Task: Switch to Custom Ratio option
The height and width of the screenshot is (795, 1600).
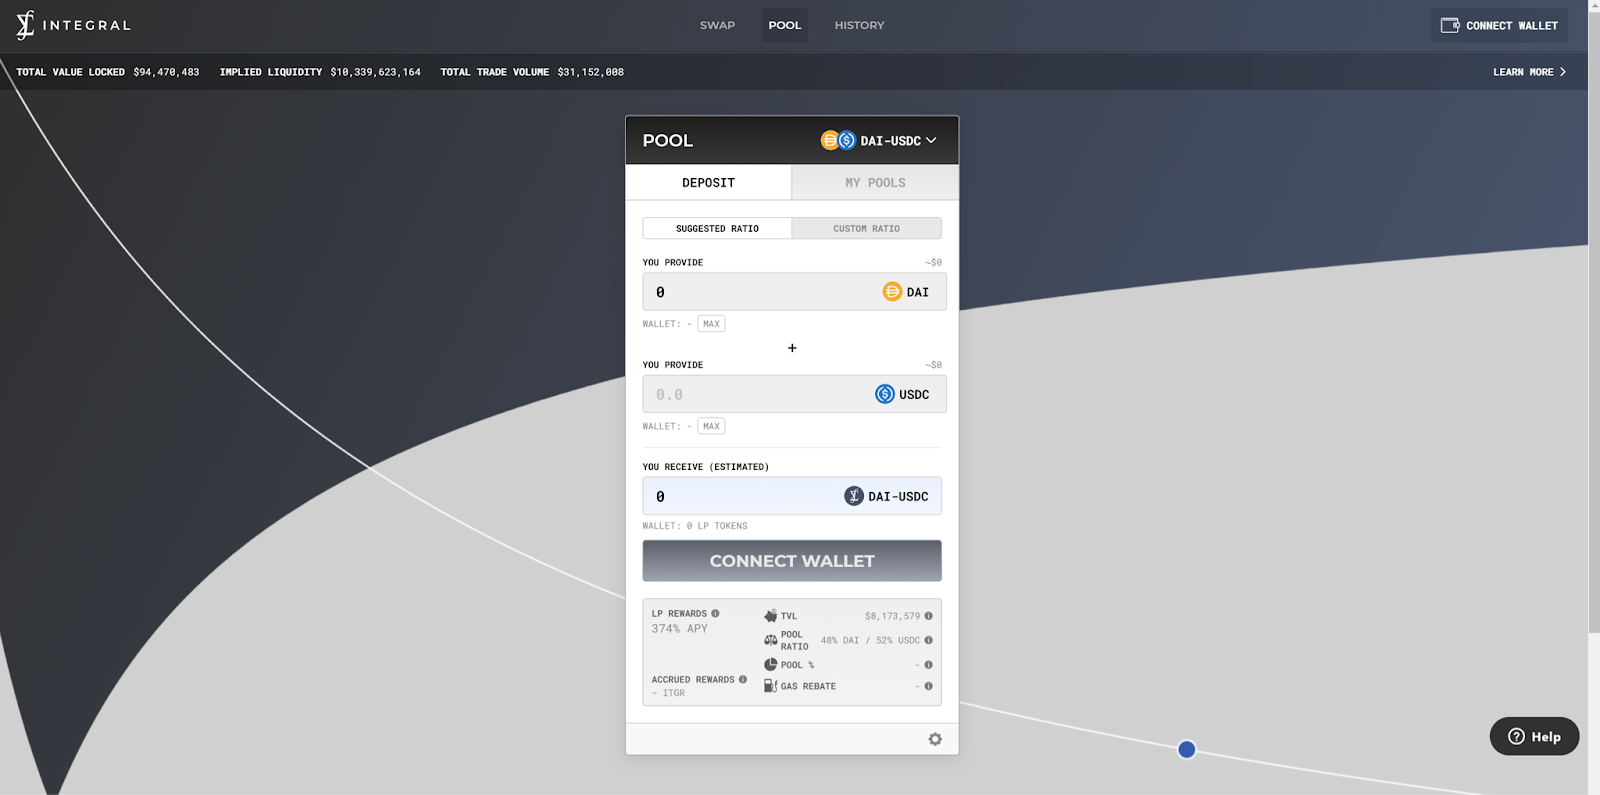Action: 866,228
